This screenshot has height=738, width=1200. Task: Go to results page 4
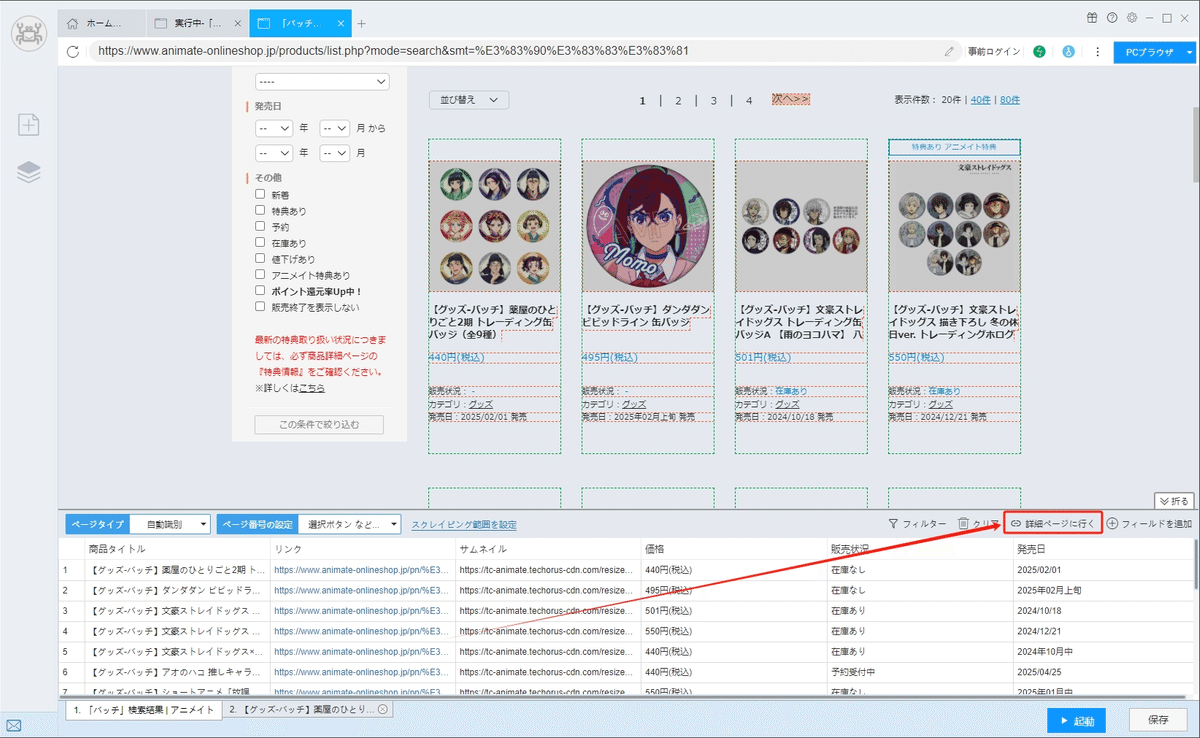click(x=749, y=100)
